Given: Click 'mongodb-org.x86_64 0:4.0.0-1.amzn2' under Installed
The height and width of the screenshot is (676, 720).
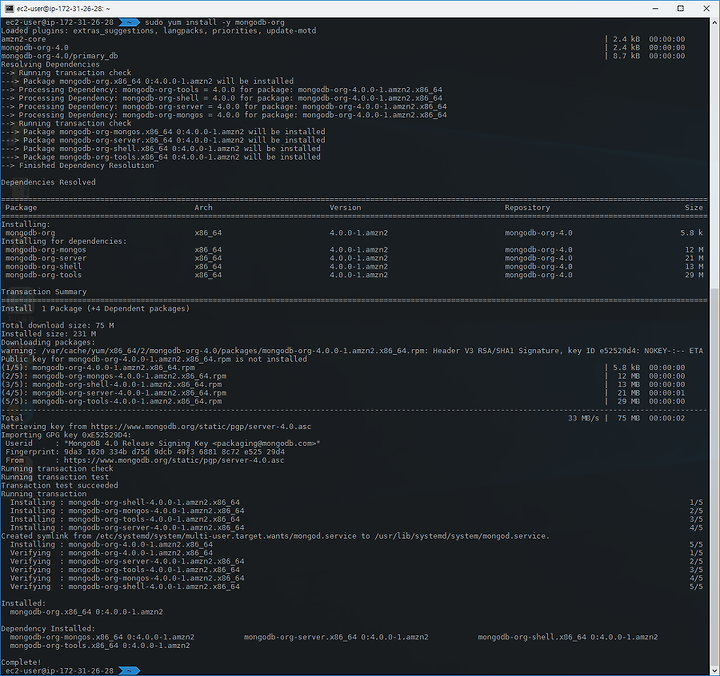Looking at the screenshot, I should 86,612.
